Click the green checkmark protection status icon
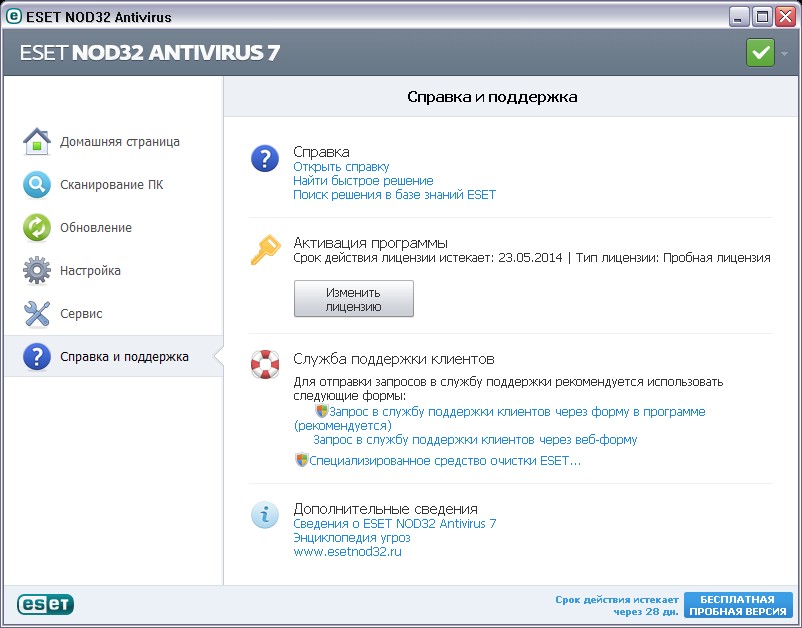 [x=760, y=53]
